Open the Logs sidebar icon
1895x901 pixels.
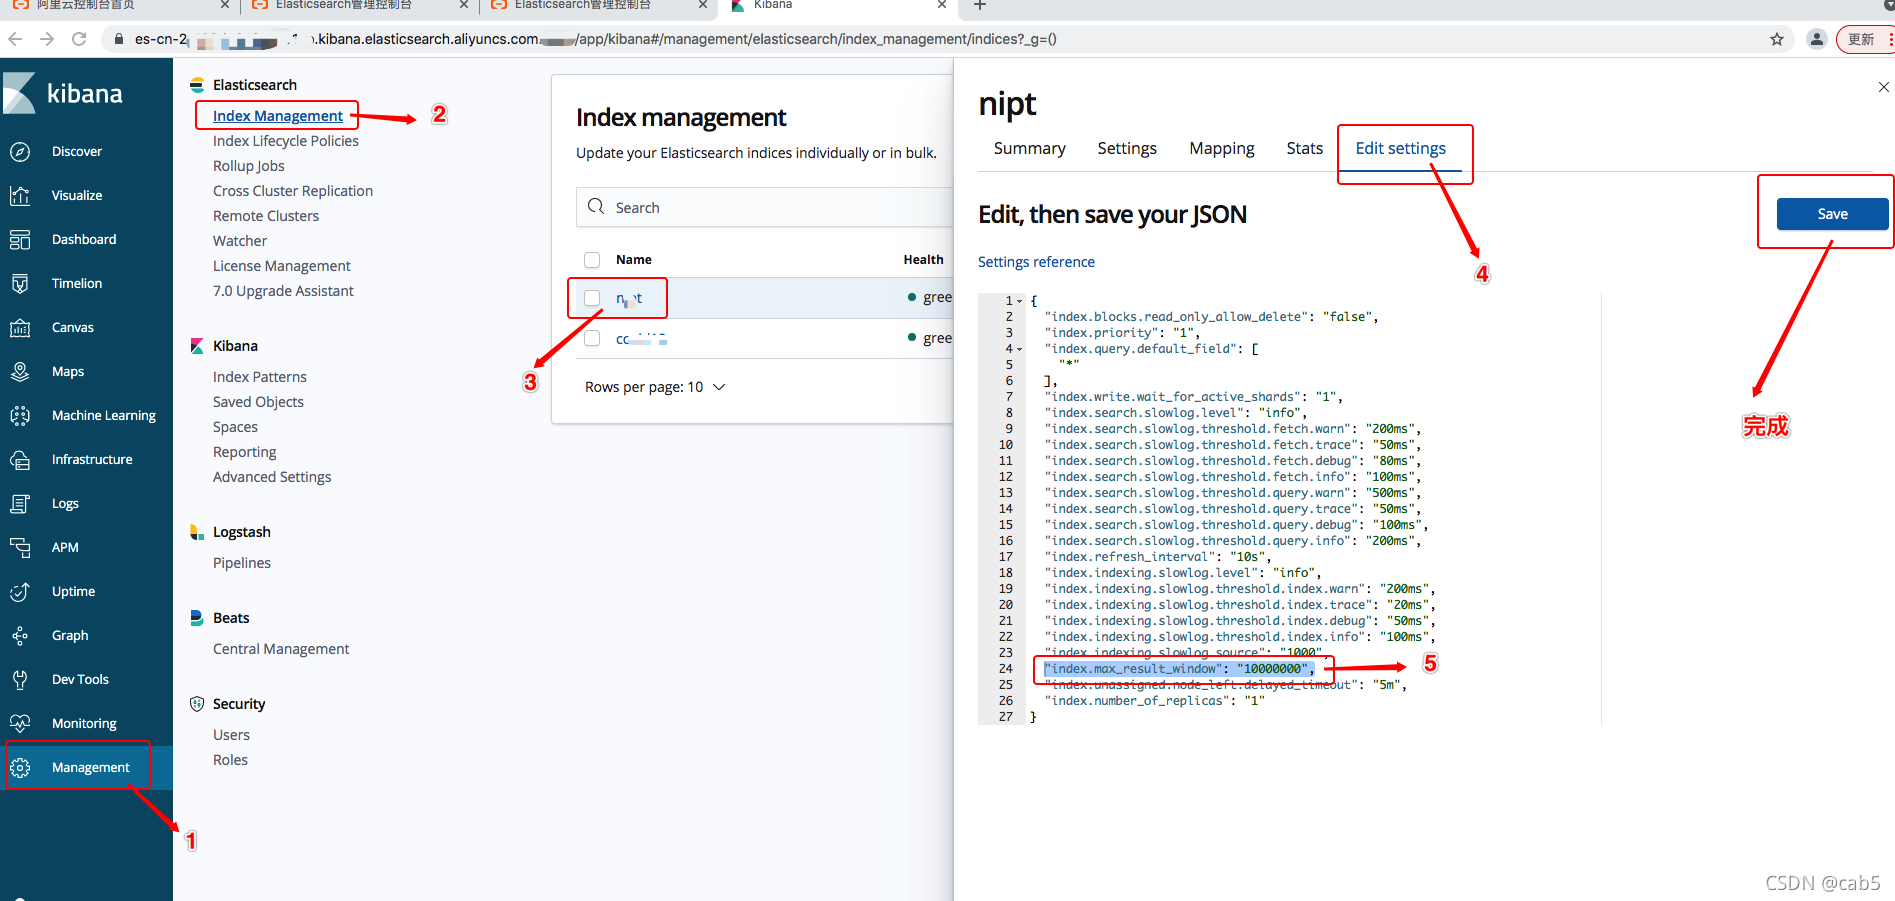click(20, 504)
